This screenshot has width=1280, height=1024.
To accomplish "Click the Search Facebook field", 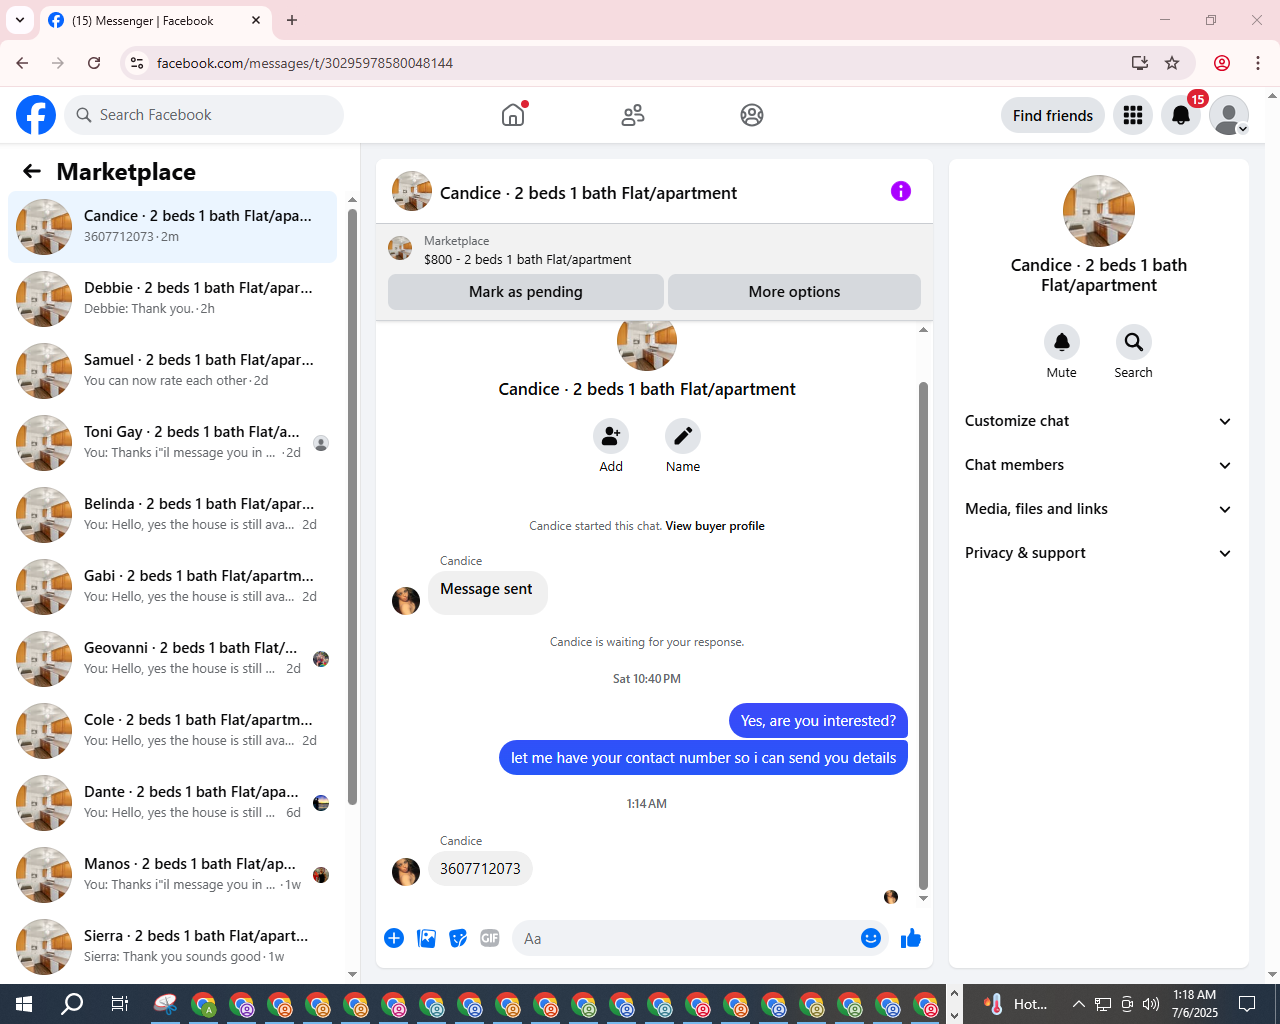I will pos(204,115).
